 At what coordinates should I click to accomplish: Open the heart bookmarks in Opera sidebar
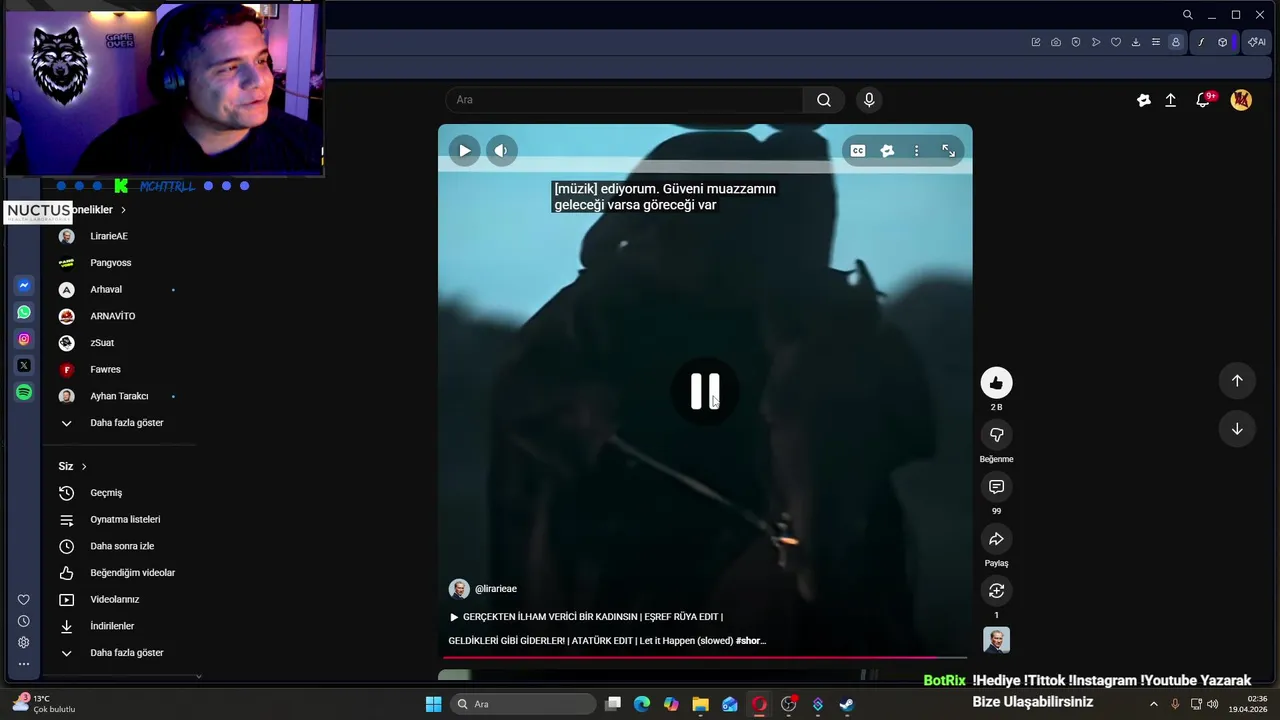24,600
